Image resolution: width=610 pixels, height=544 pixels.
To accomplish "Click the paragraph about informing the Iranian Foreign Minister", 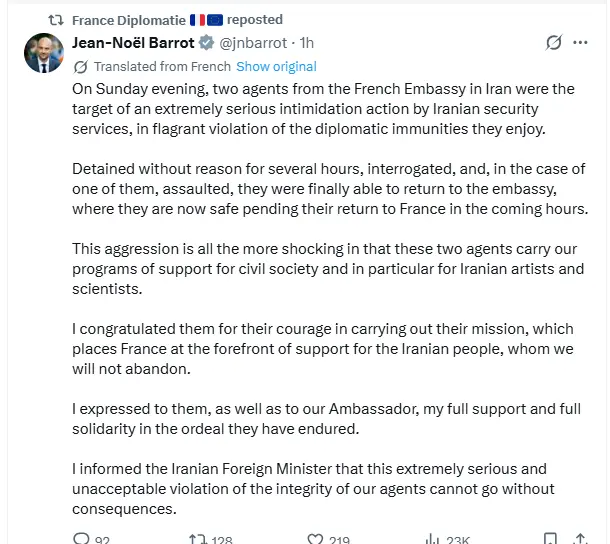I will point(313,489).
